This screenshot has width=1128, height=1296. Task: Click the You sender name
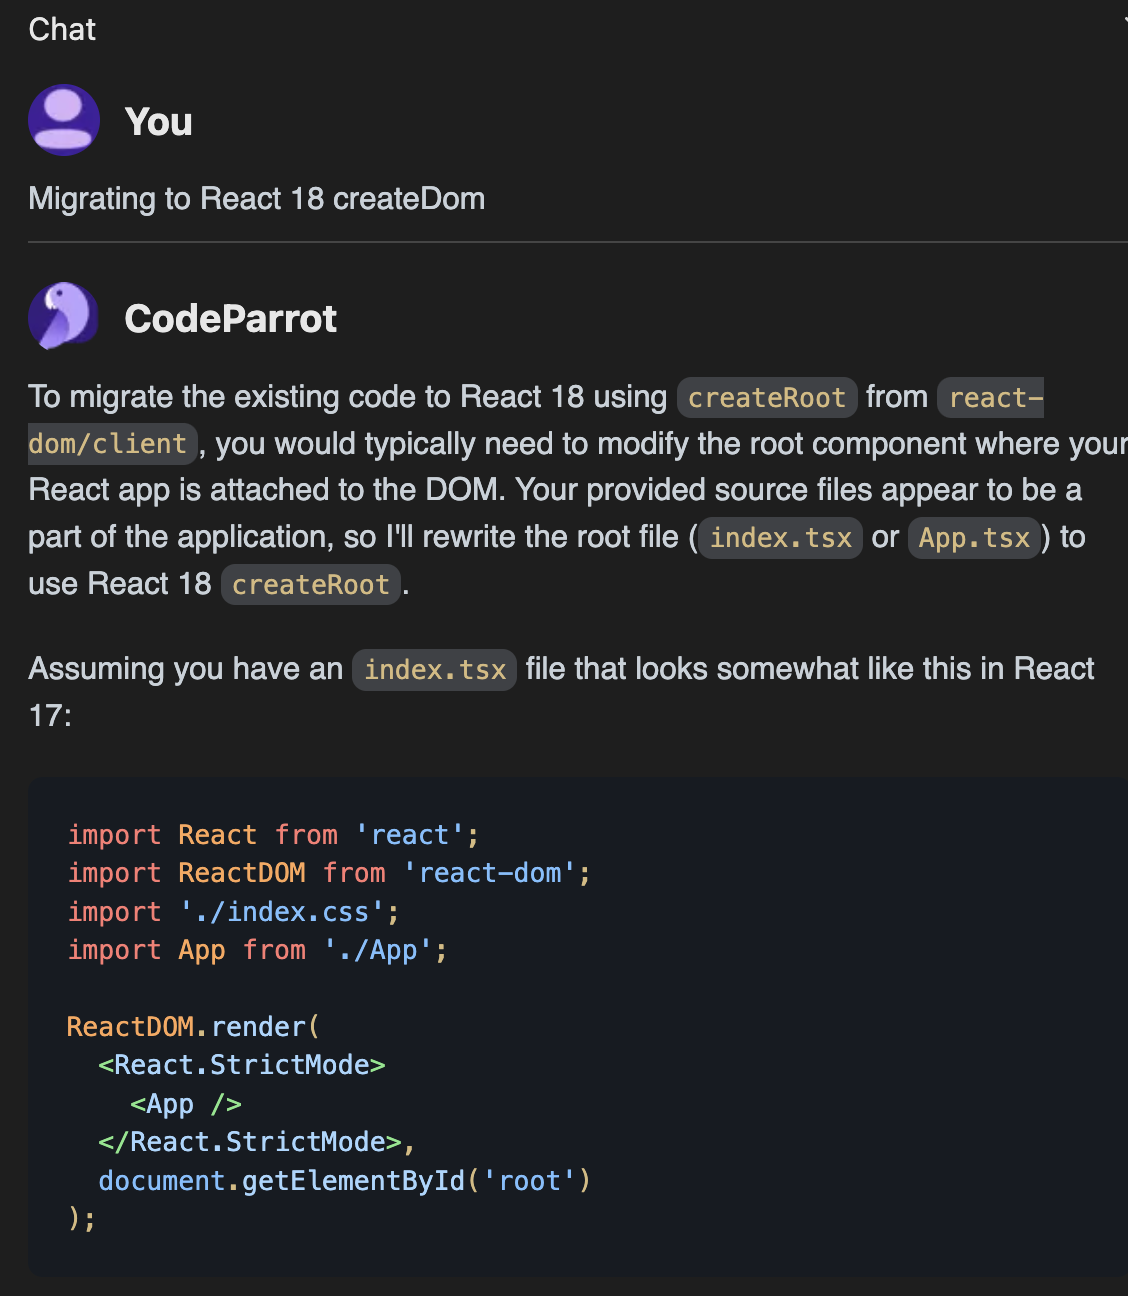(x=158, y=122)
